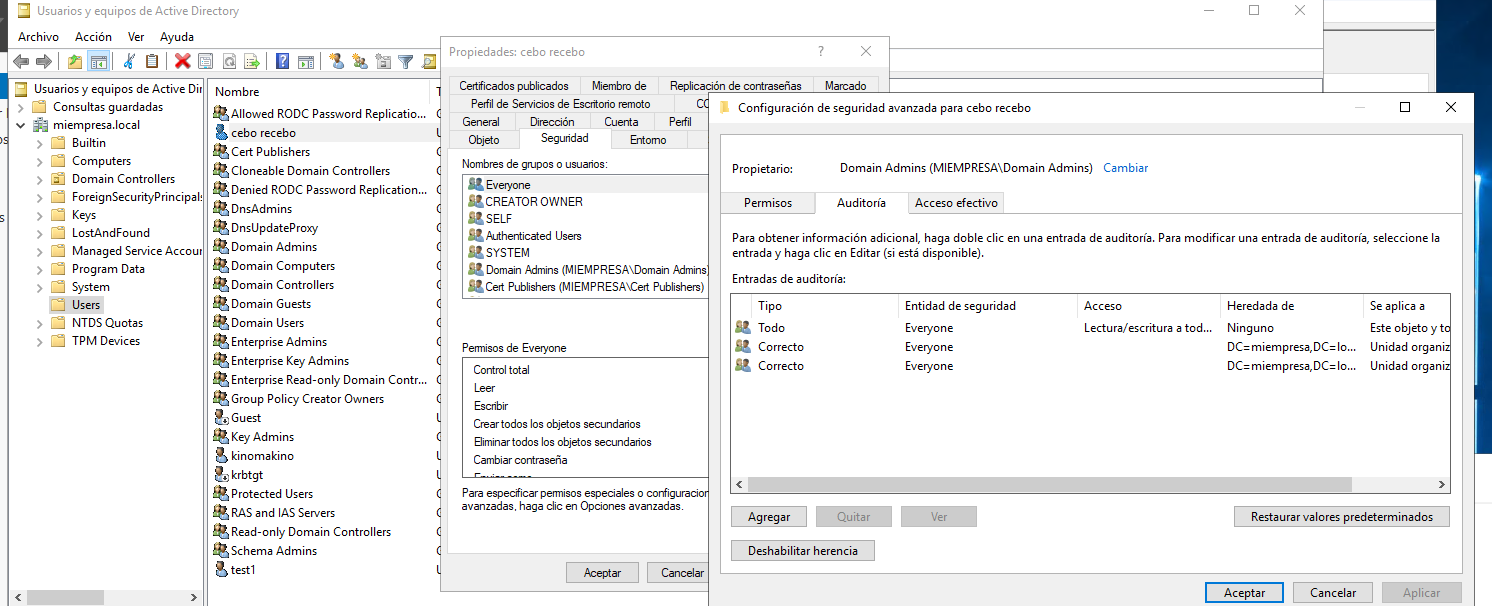This screenshot has width=1492, height=606.
Task: Click the create new user toolbar icon
Action: 336,61
